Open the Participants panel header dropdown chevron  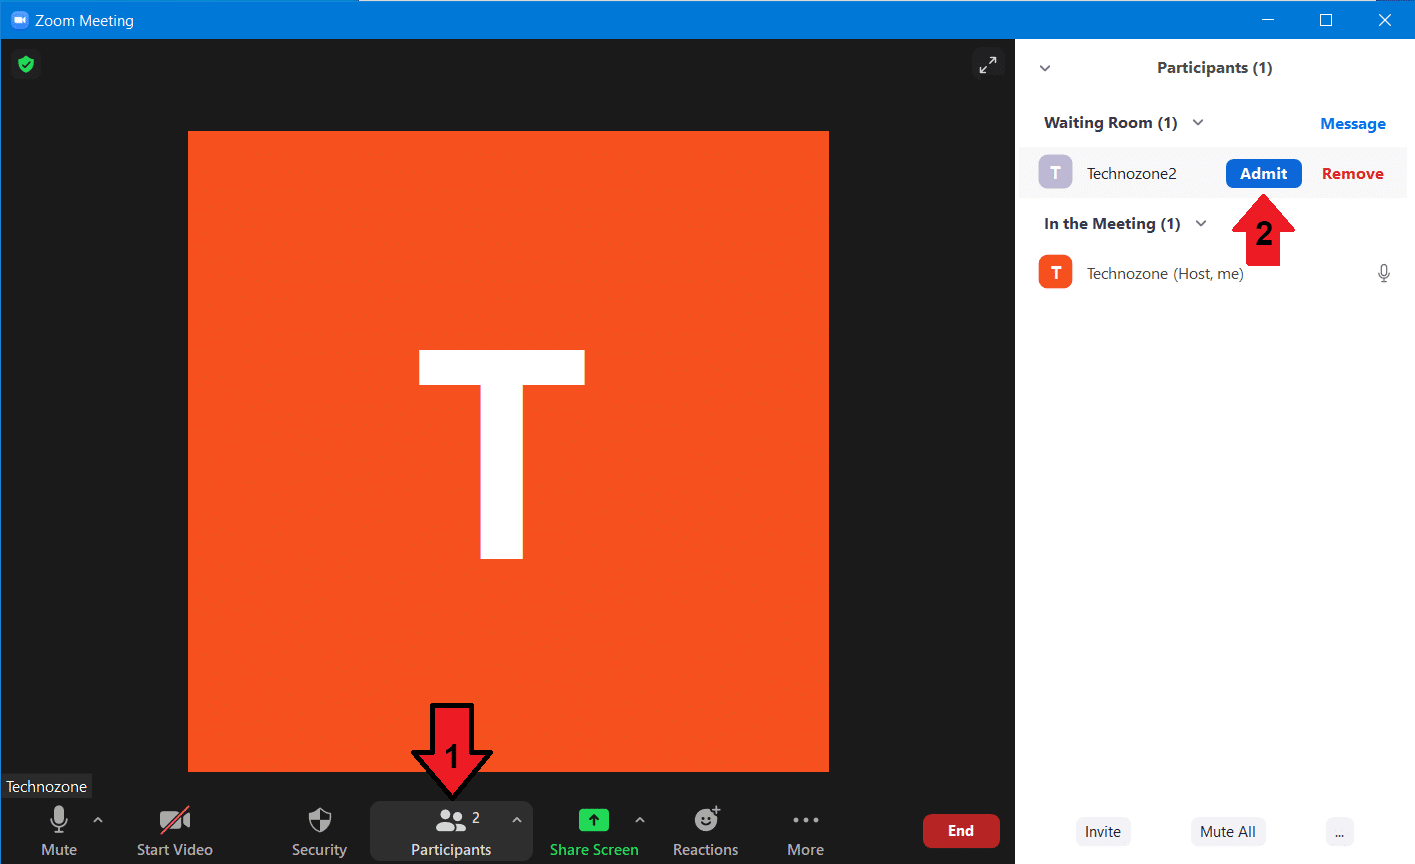click(1045, 68)
